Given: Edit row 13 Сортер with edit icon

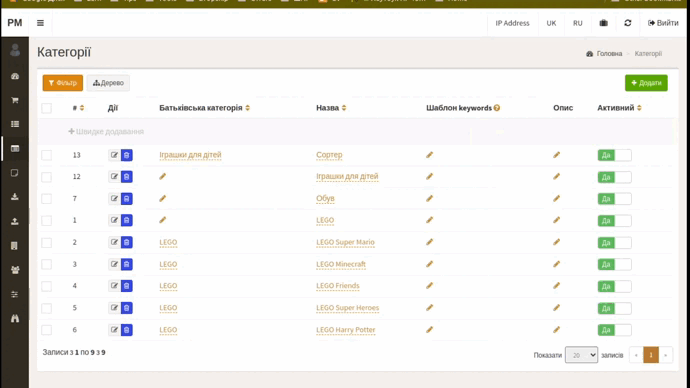Looking at the screenshot, I should pyautogui.click(x=114, y=155).
